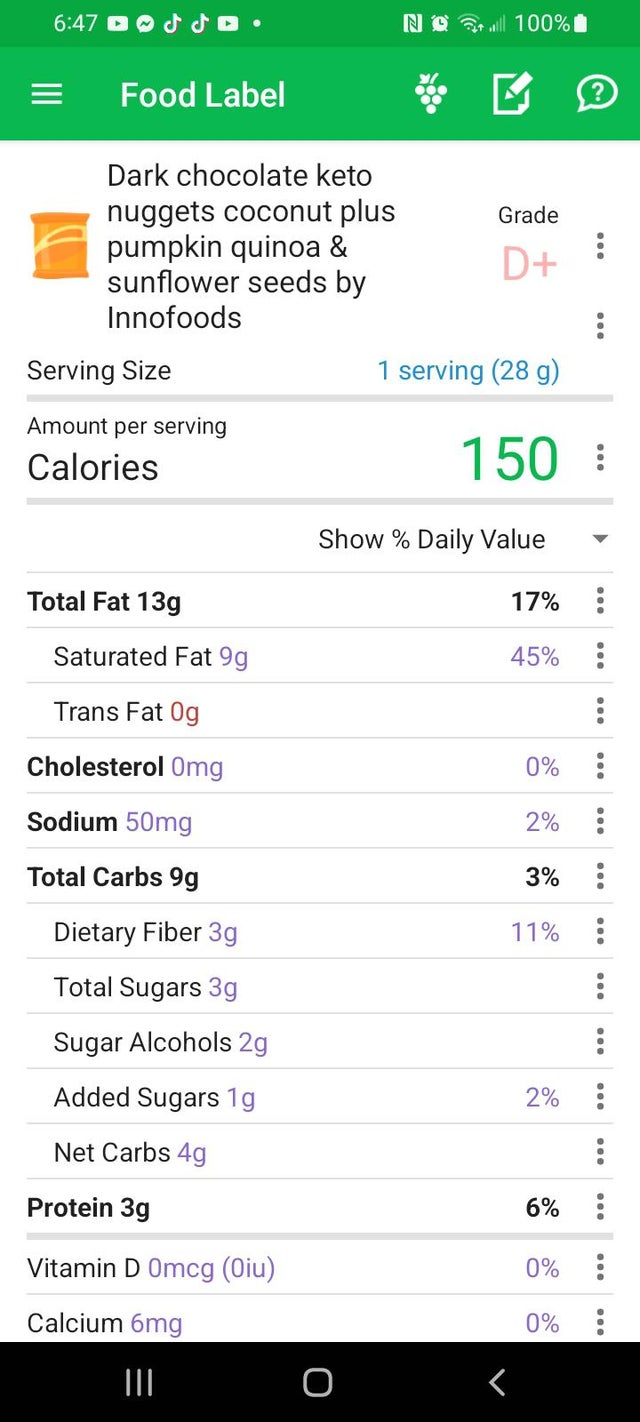The height and width of the screenshot is (1422, 640).
Task: Tap the D+ grade link
Action: pyautogui.click(x=529, y=264)
